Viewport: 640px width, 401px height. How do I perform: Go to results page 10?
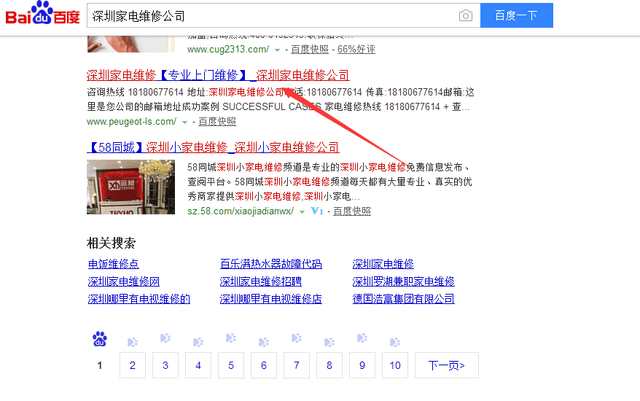(395, 365)
